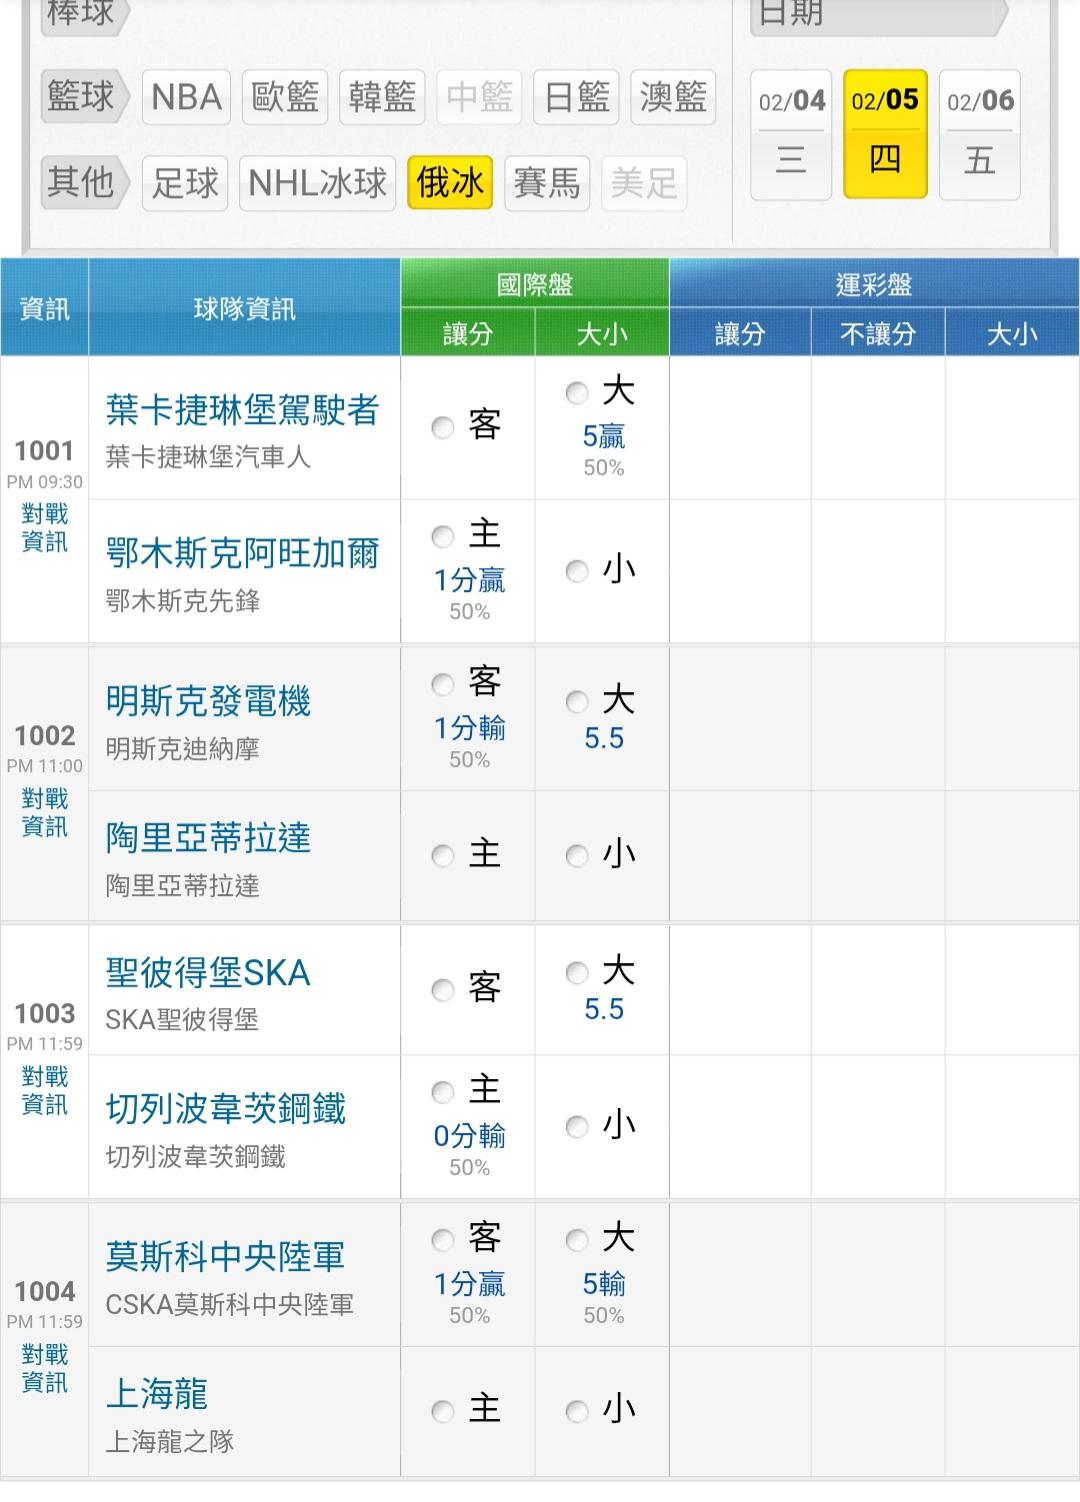The width and height of the screenshot is (1080, 1502).
Task: Select the date 02/04 tab
Action: pos(791,134)
